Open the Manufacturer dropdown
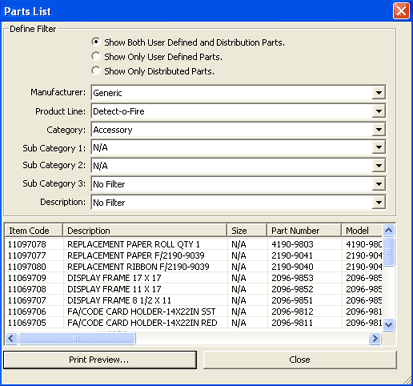This screenshot has height=386, width=413. point(379,93)
